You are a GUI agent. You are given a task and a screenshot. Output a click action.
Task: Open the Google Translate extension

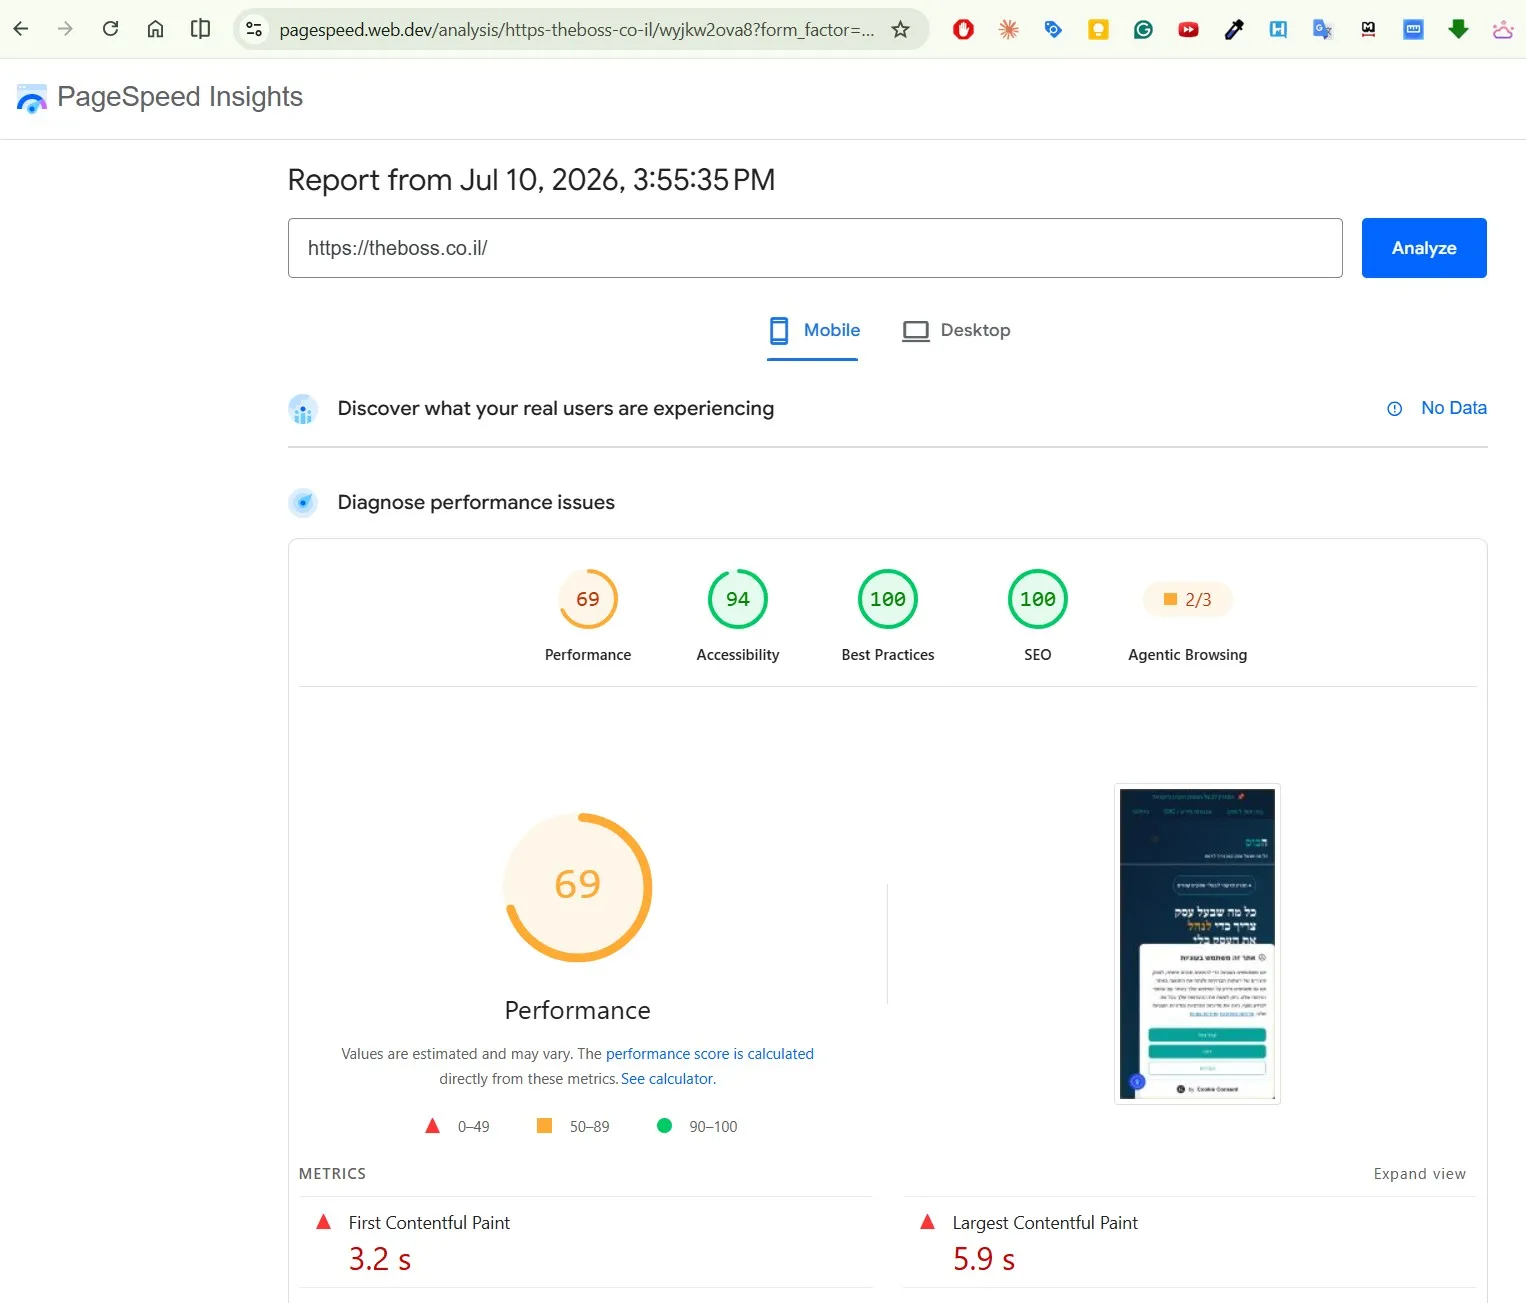coord(1323,29)
